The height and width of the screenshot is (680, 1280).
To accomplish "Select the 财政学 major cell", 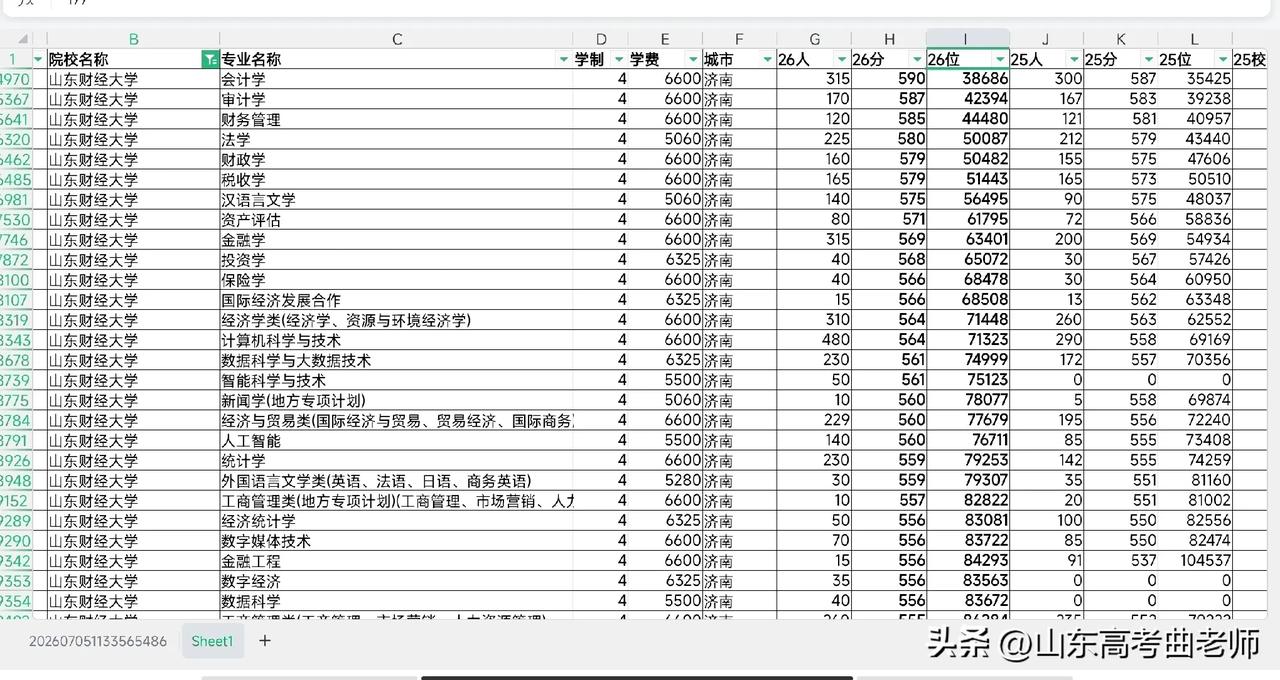I will click(396, 159).
